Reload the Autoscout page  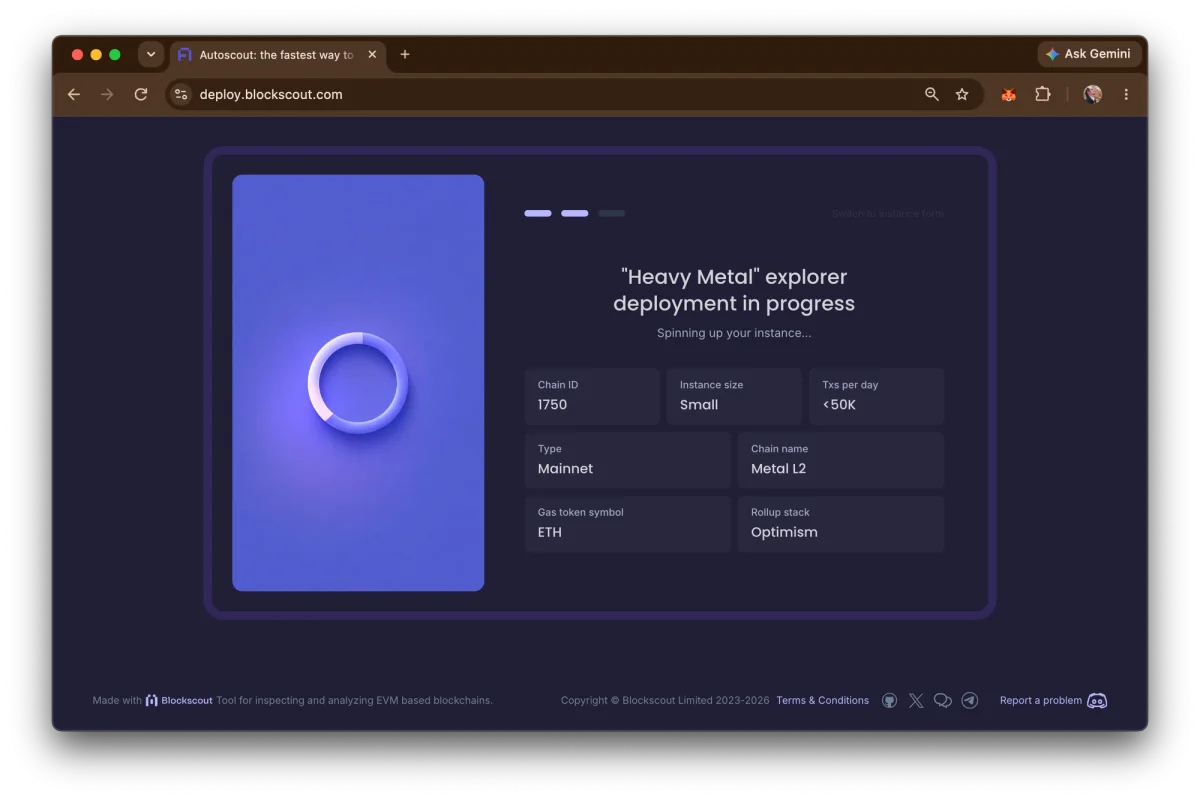click(141, 94)
